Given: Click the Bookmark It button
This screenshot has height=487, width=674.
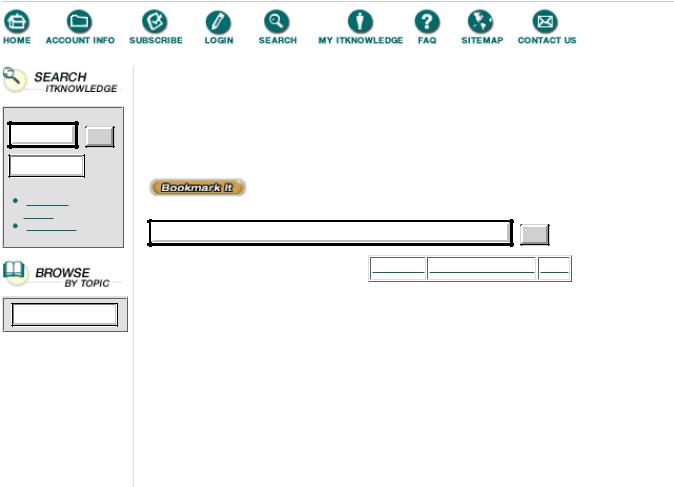Looking at the screenshot, I should click(x=197, y=187).
